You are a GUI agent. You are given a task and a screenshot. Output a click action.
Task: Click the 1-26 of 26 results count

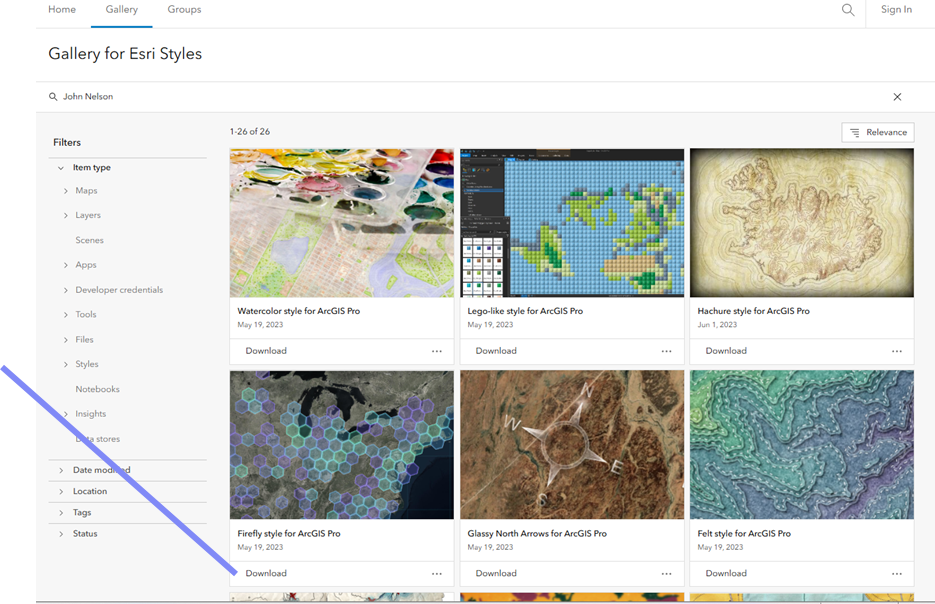250,132
